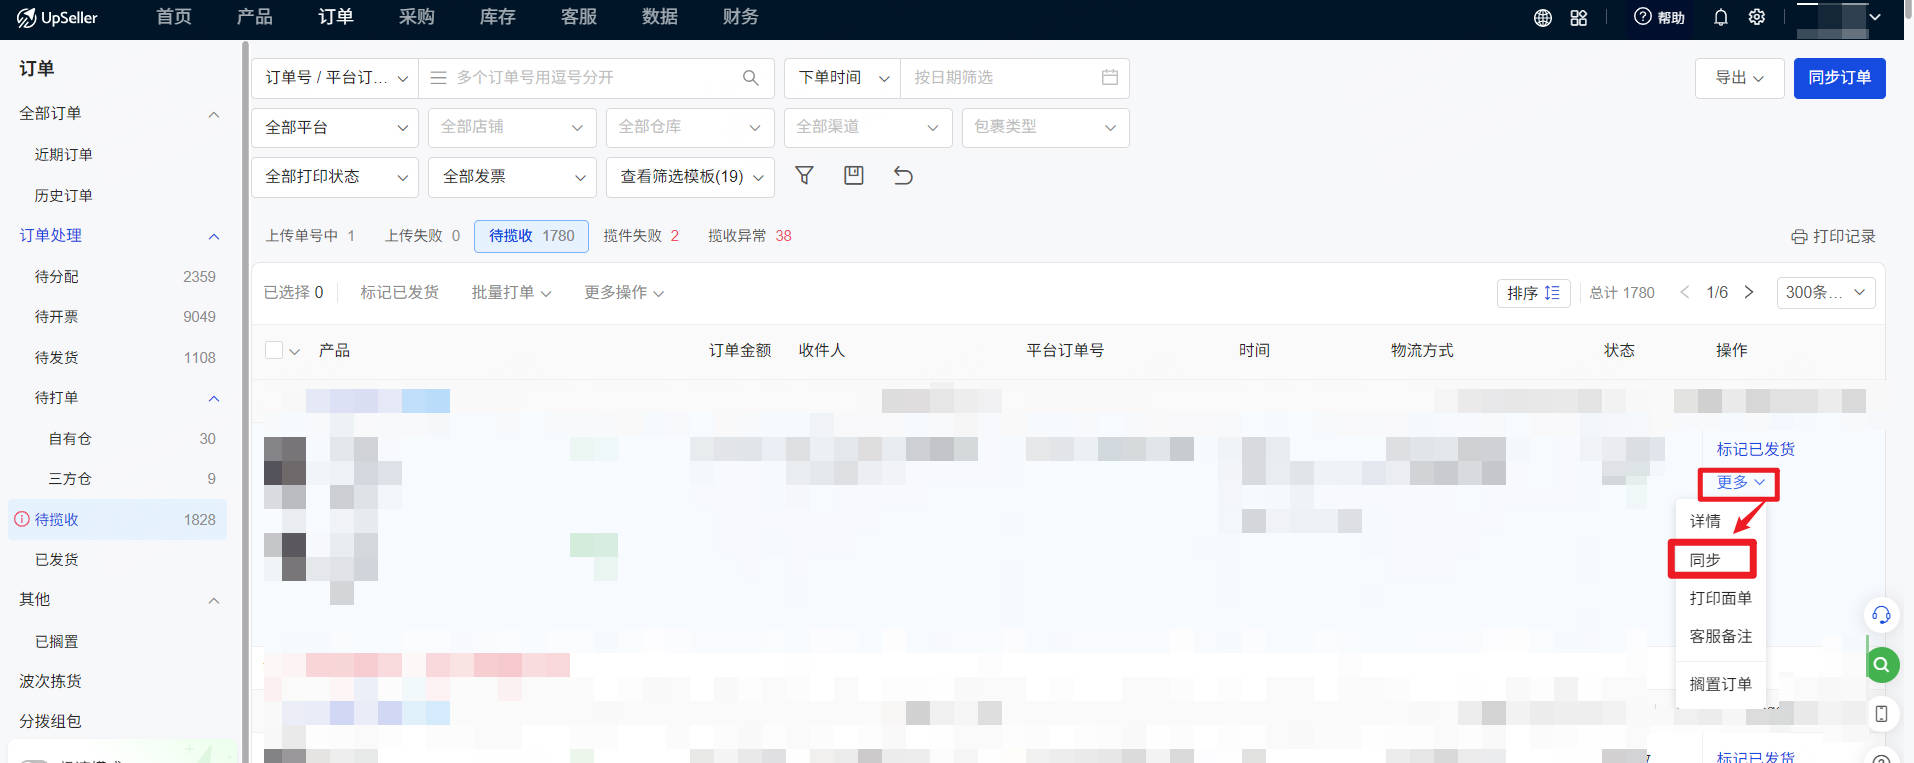1914x763 pixels.
Task: Click the reset filters undo icon
Action: pos(903,176)
